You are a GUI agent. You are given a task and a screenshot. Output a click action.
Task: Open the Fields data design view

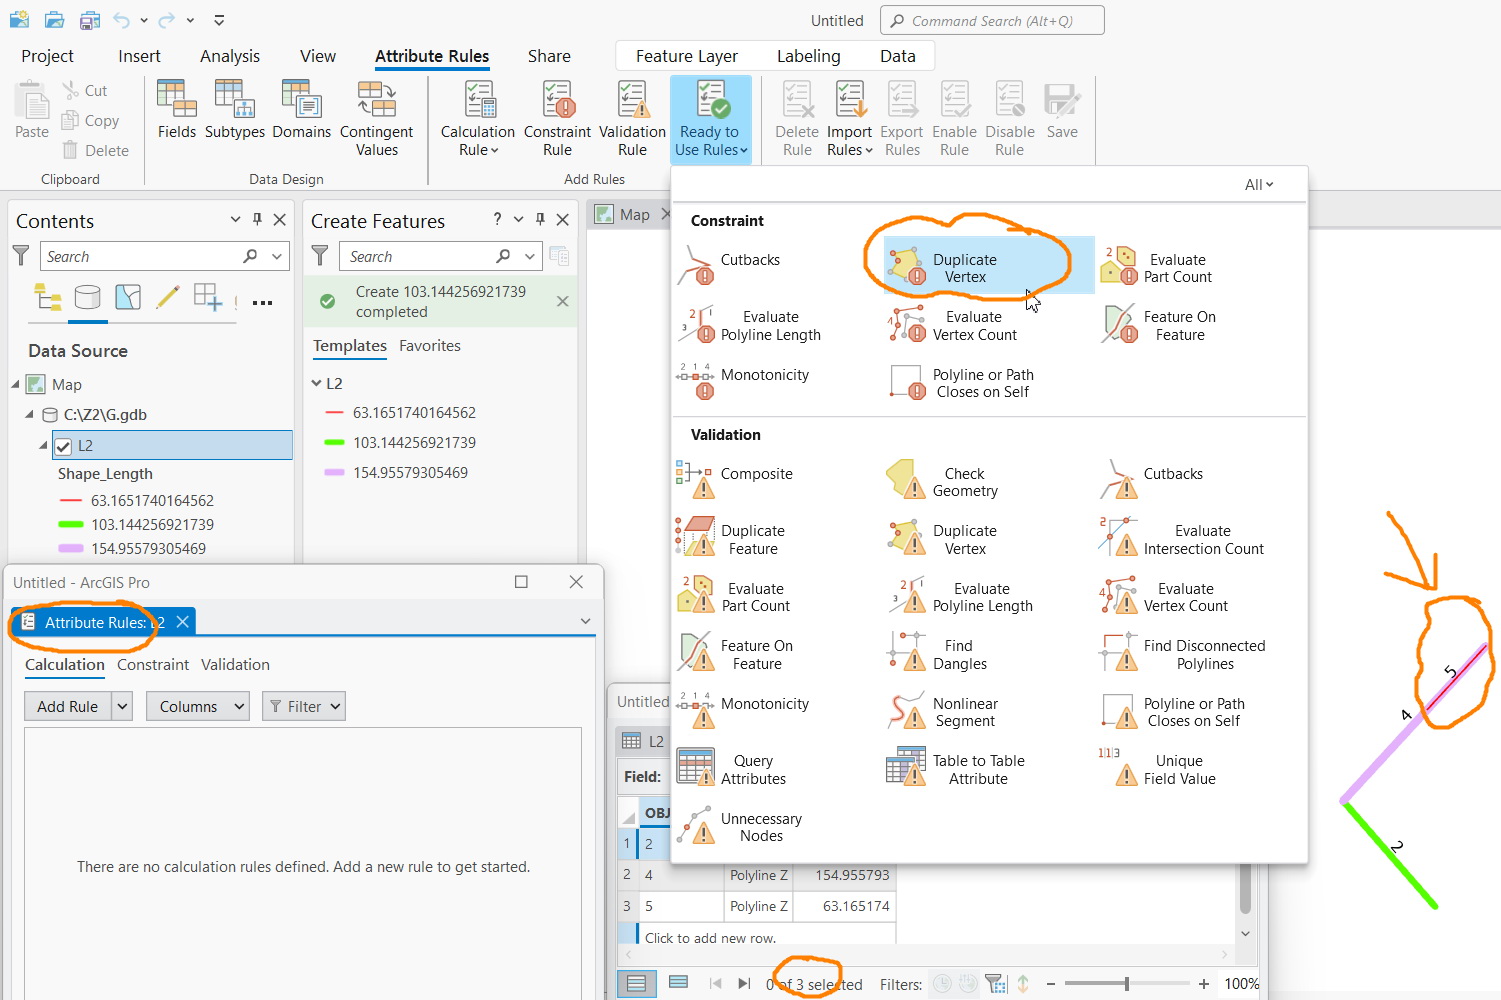coord(176,113)
